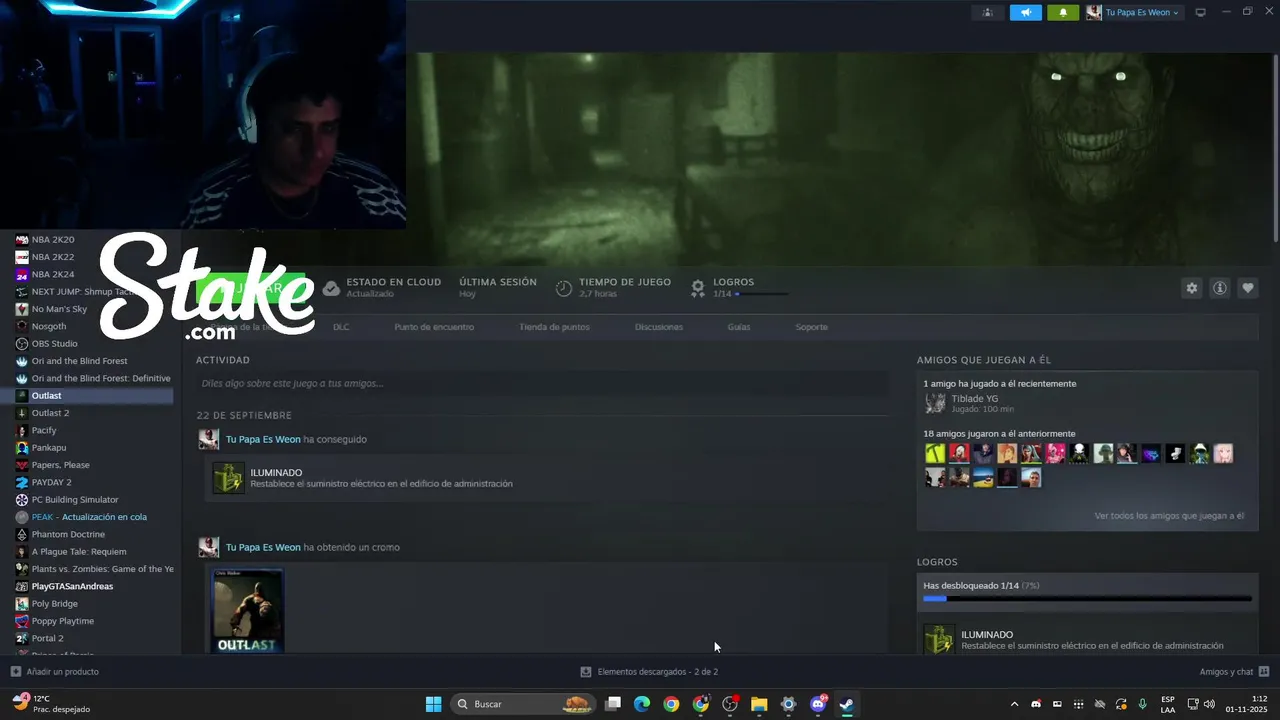Select Portal 2 in library list
The image size is (1280, 720).
[x=47, y=638]
